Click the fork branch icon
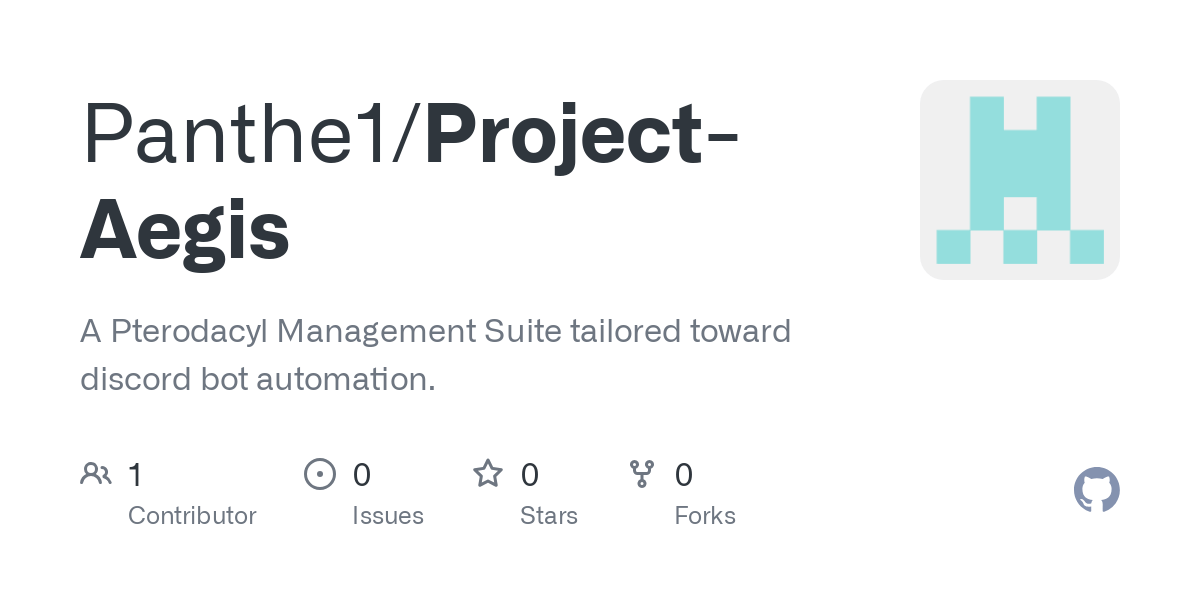Screen dimensions: 1200x600 [642, 473]
